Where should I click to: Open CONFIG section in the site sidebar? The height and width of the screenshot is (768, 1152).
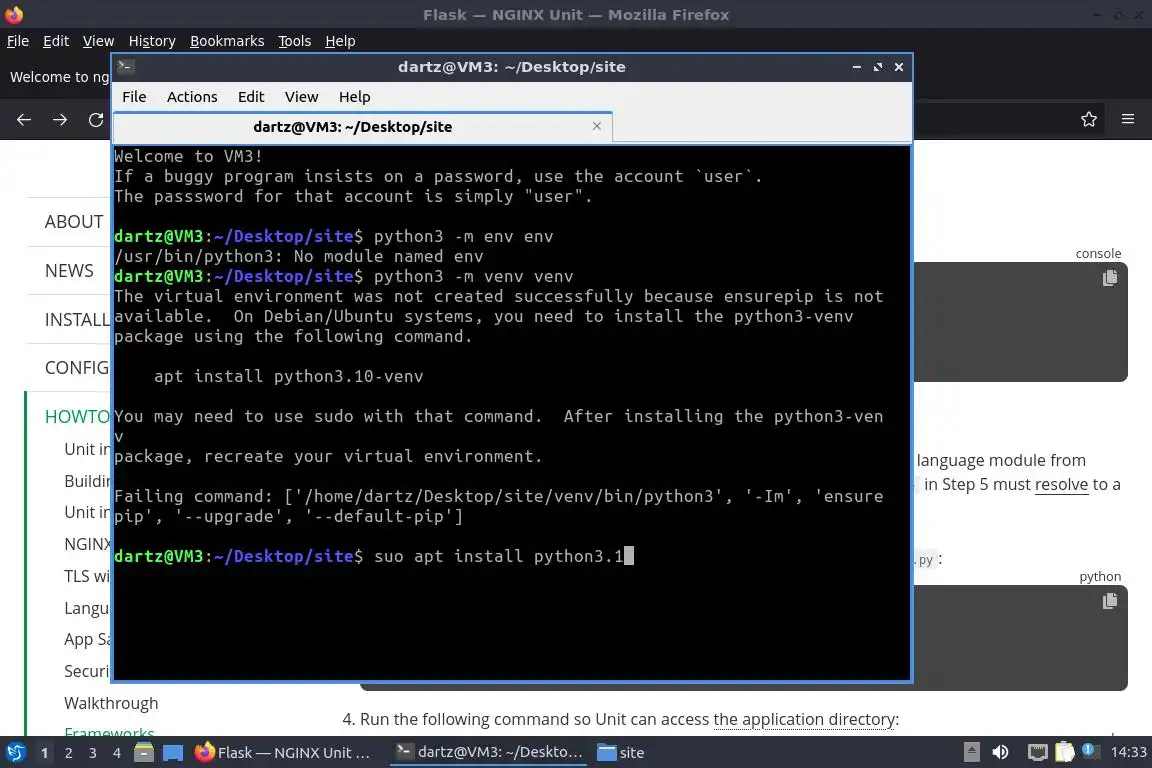pos(76,367)
